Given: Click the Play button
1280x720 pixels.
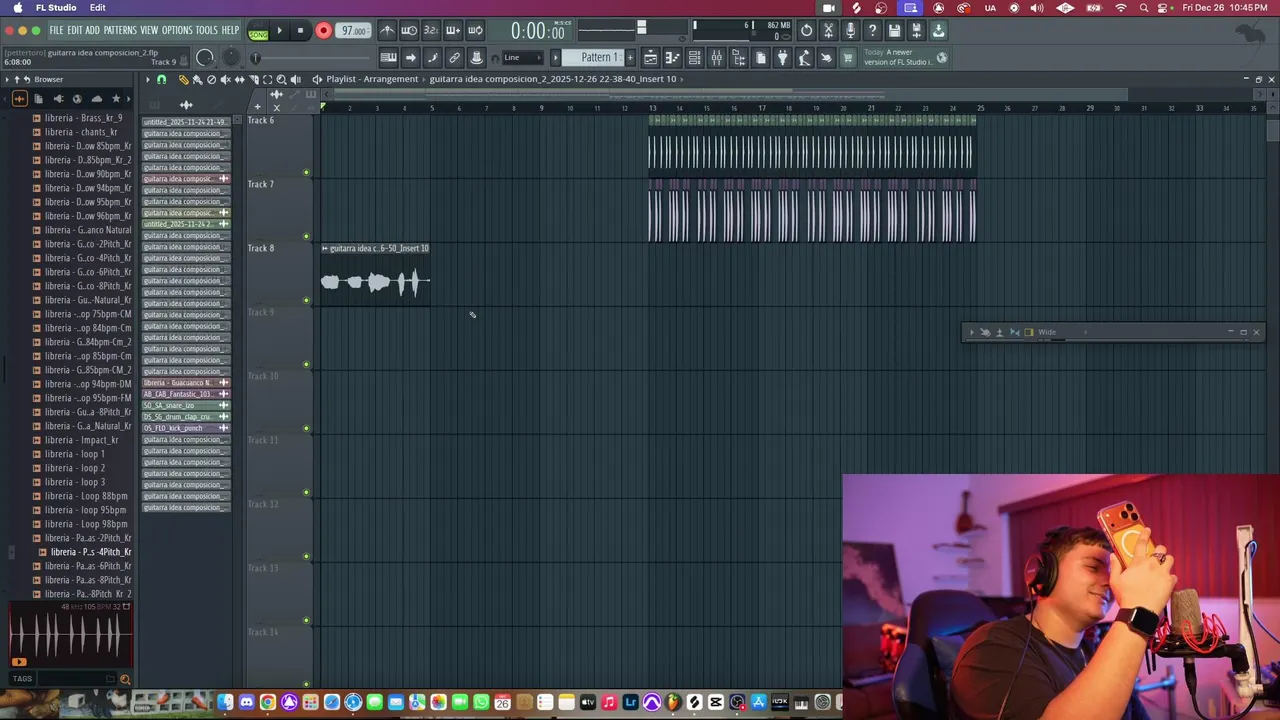Looking at the screenshot, I should click(279, 31).
